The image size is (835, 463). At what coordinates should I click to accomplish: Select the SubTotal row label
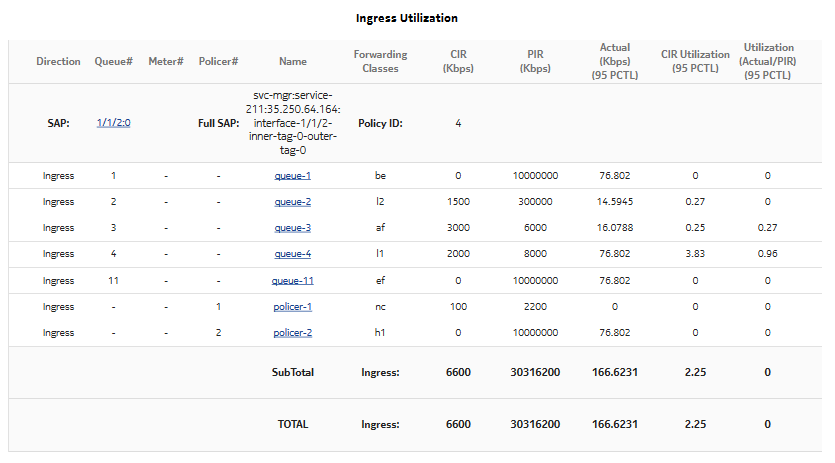click(293, 372)
